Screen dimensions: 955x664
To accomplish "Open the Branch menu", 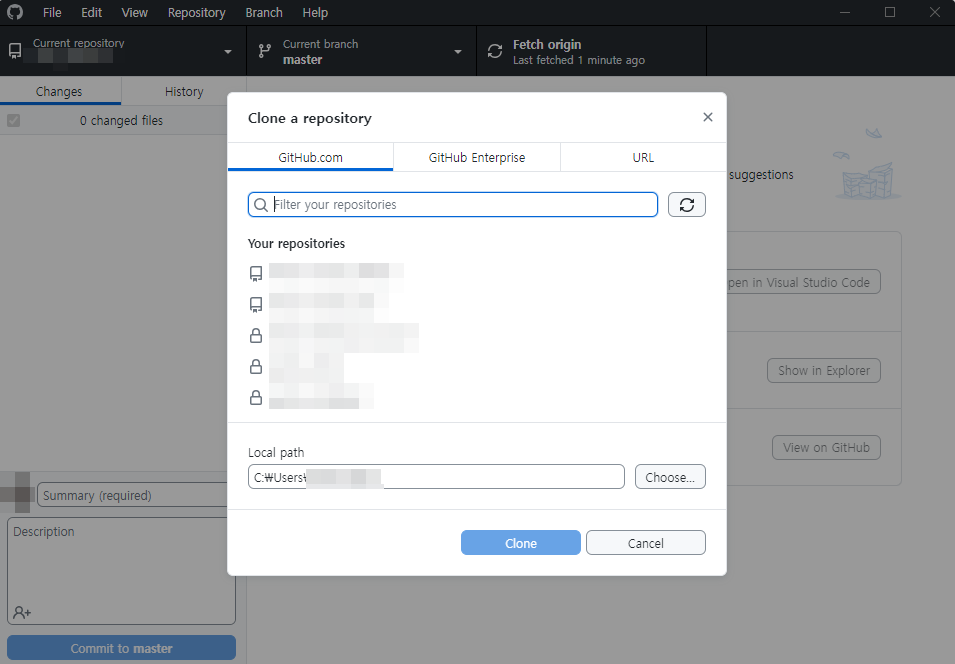I will tap(264, 12).
